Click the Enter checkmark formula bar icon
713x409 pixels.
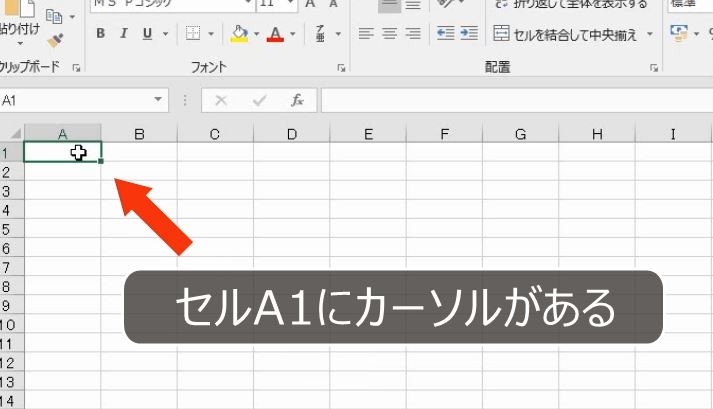[259, 100]
